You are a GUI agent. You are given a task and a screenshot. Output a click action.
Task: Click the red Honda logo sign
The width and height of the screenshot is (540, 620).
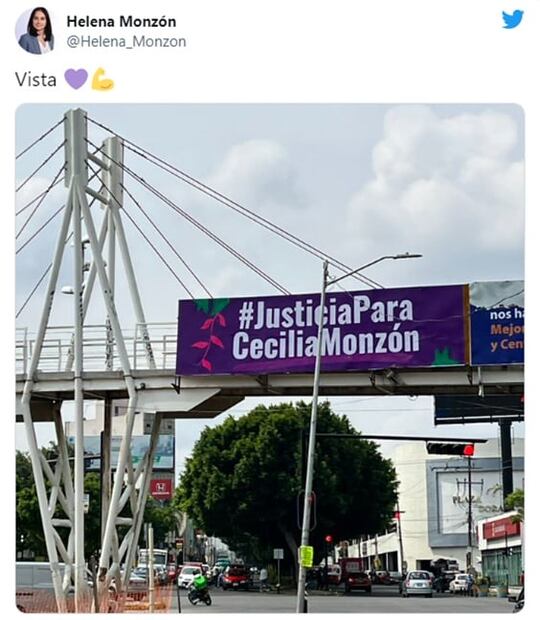coord(161,488)
